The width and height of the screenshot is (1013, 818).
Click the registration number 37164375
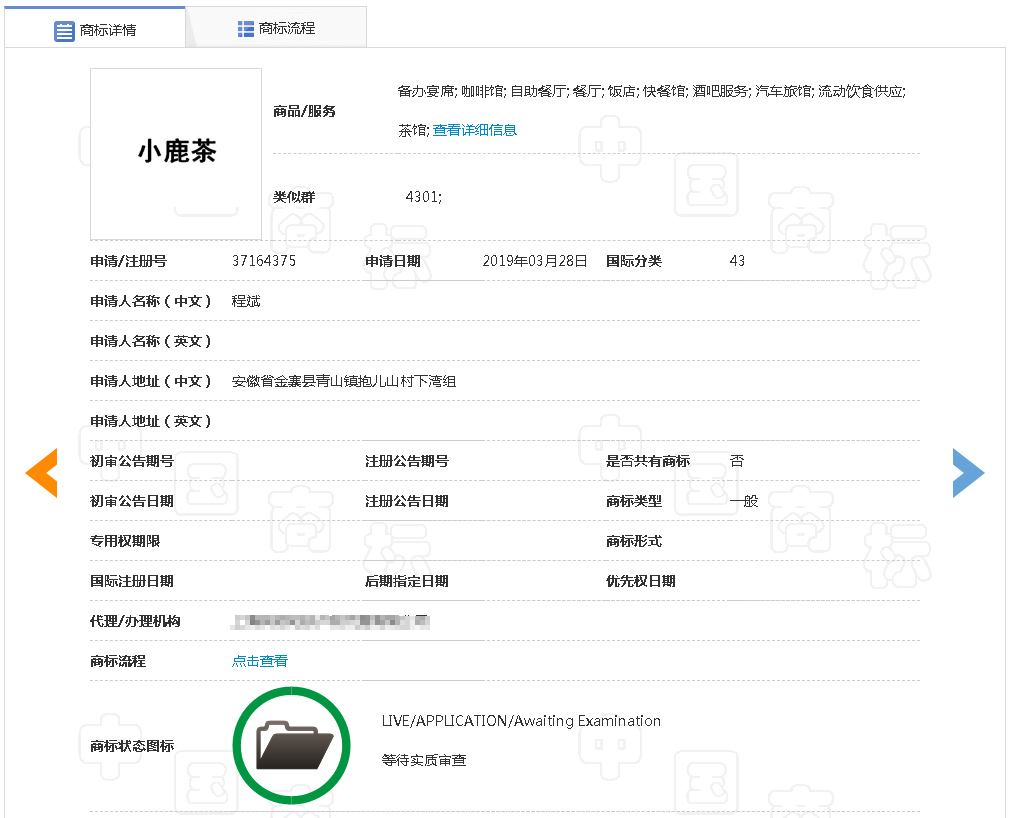coord(264,261)
